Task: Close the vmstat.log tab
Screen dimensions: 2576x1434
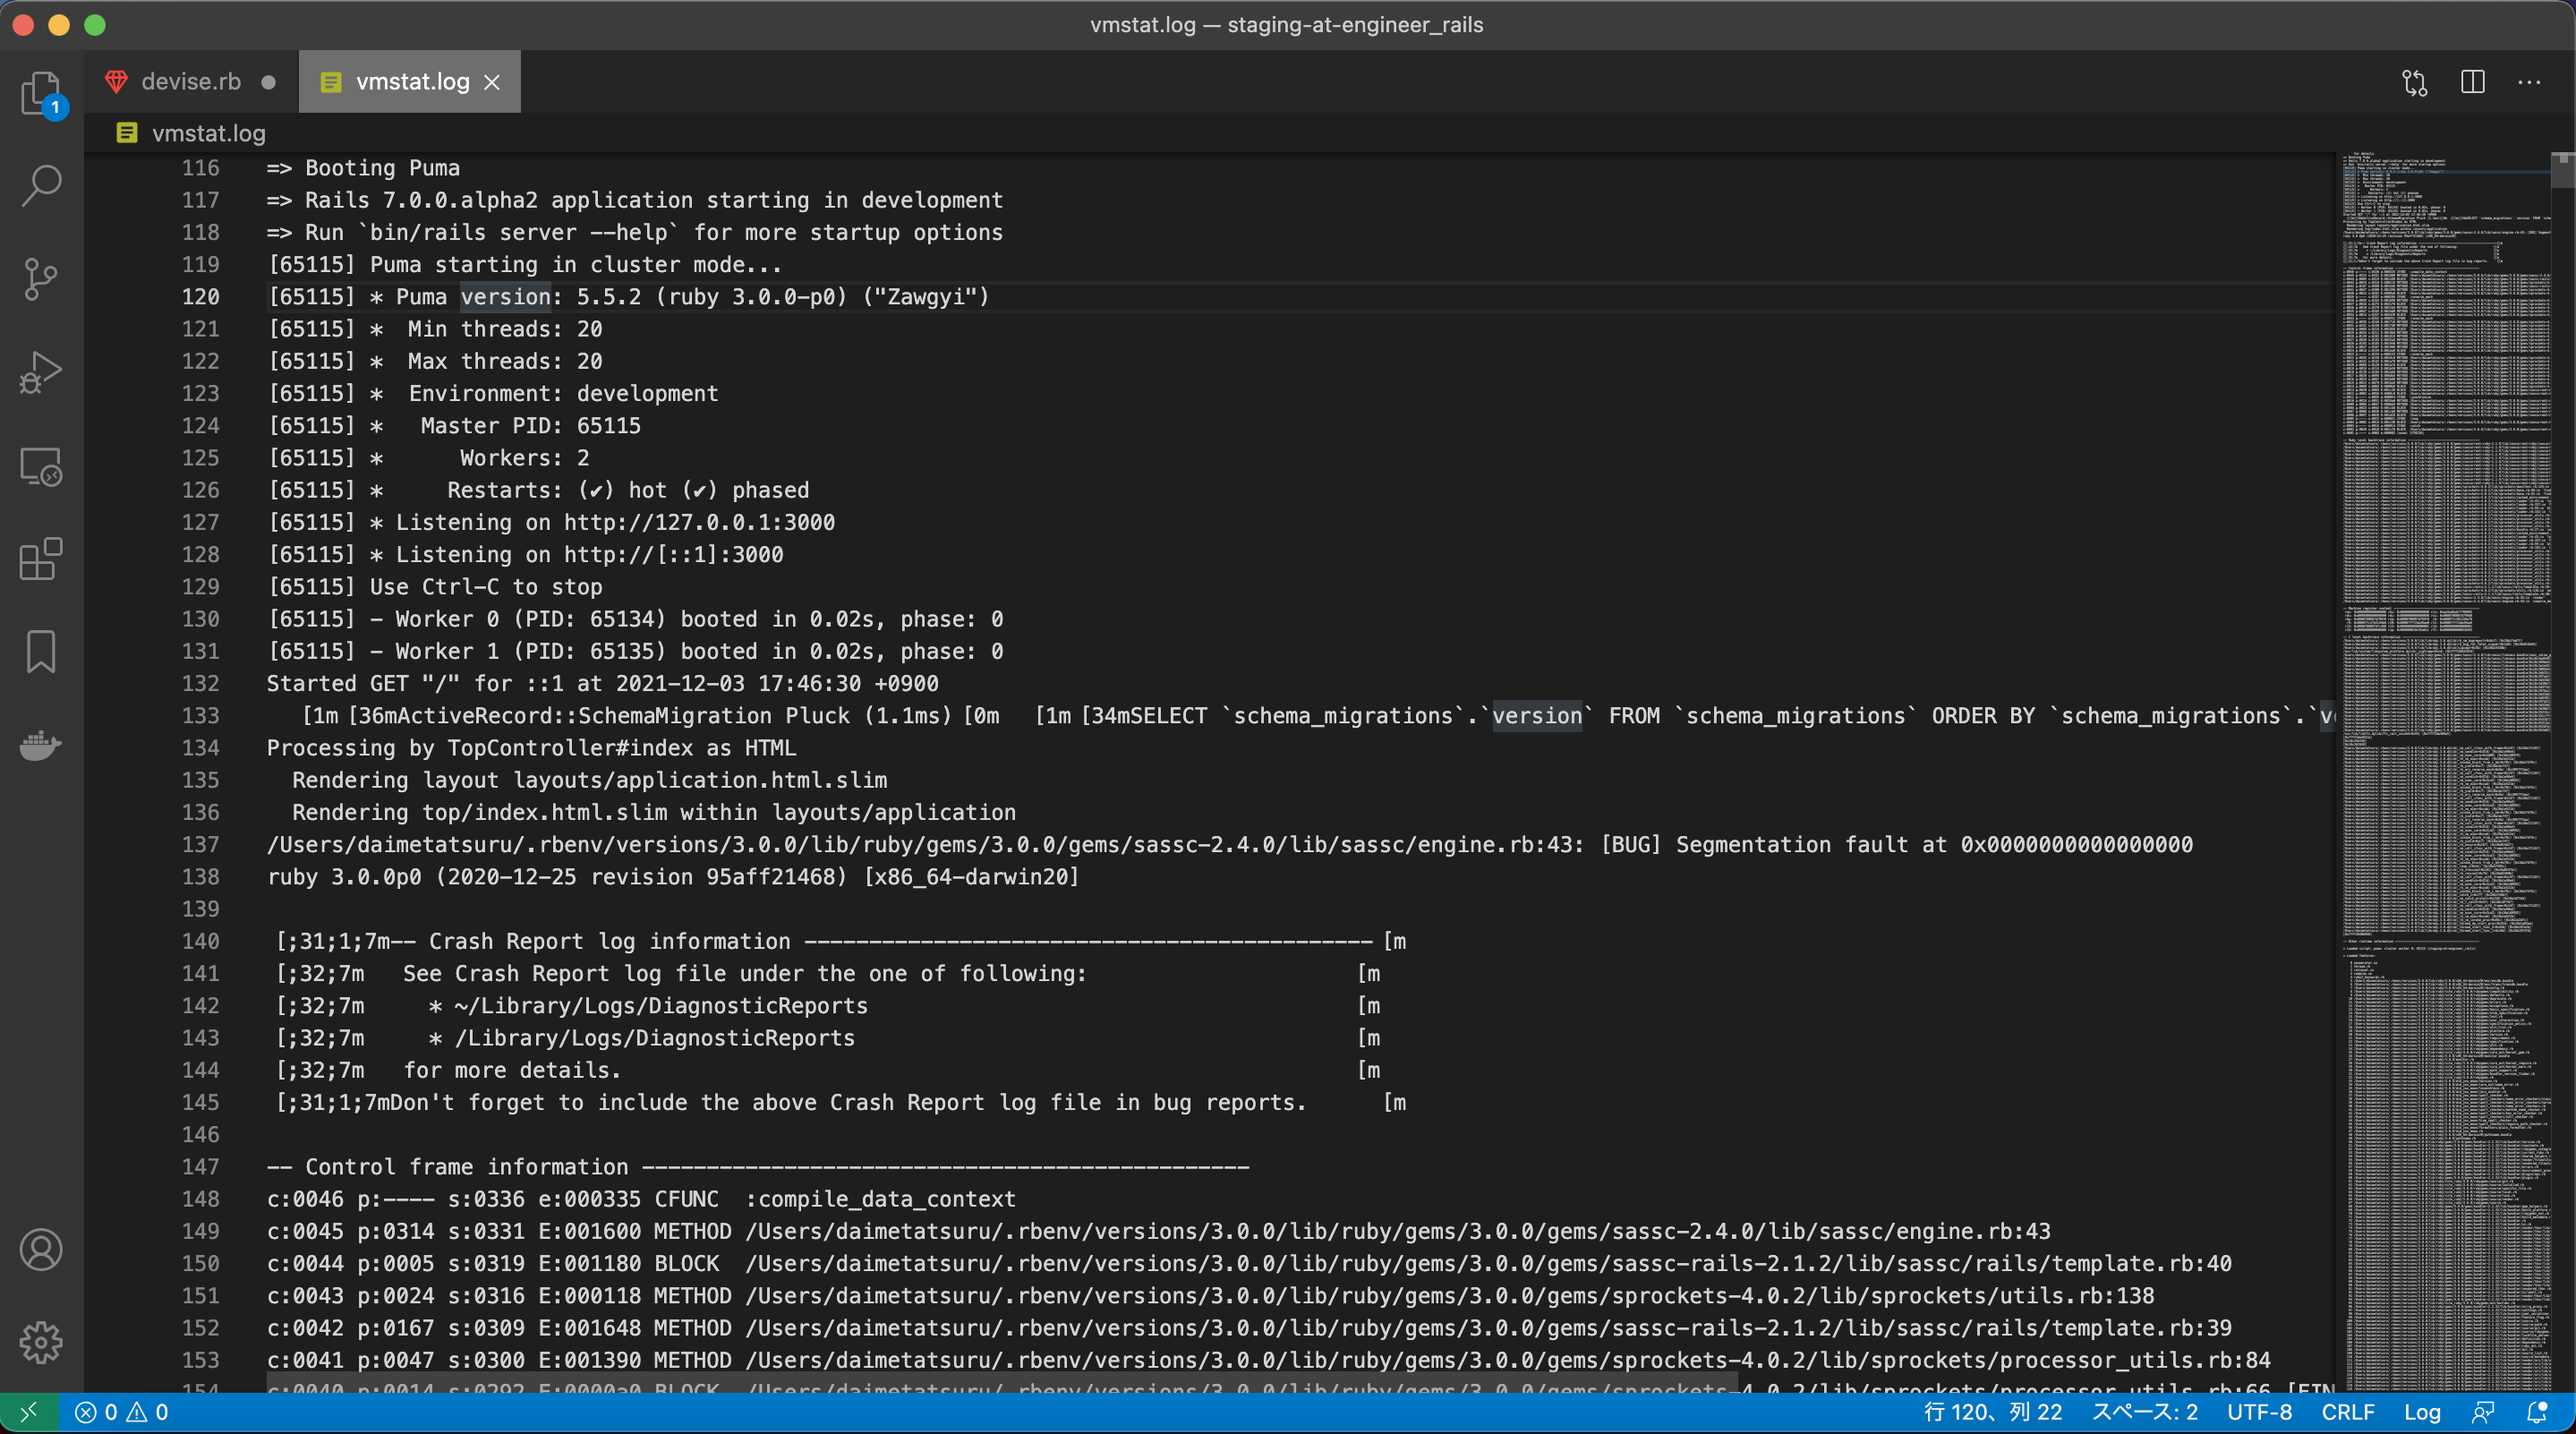Action: [x=492, y=82]
